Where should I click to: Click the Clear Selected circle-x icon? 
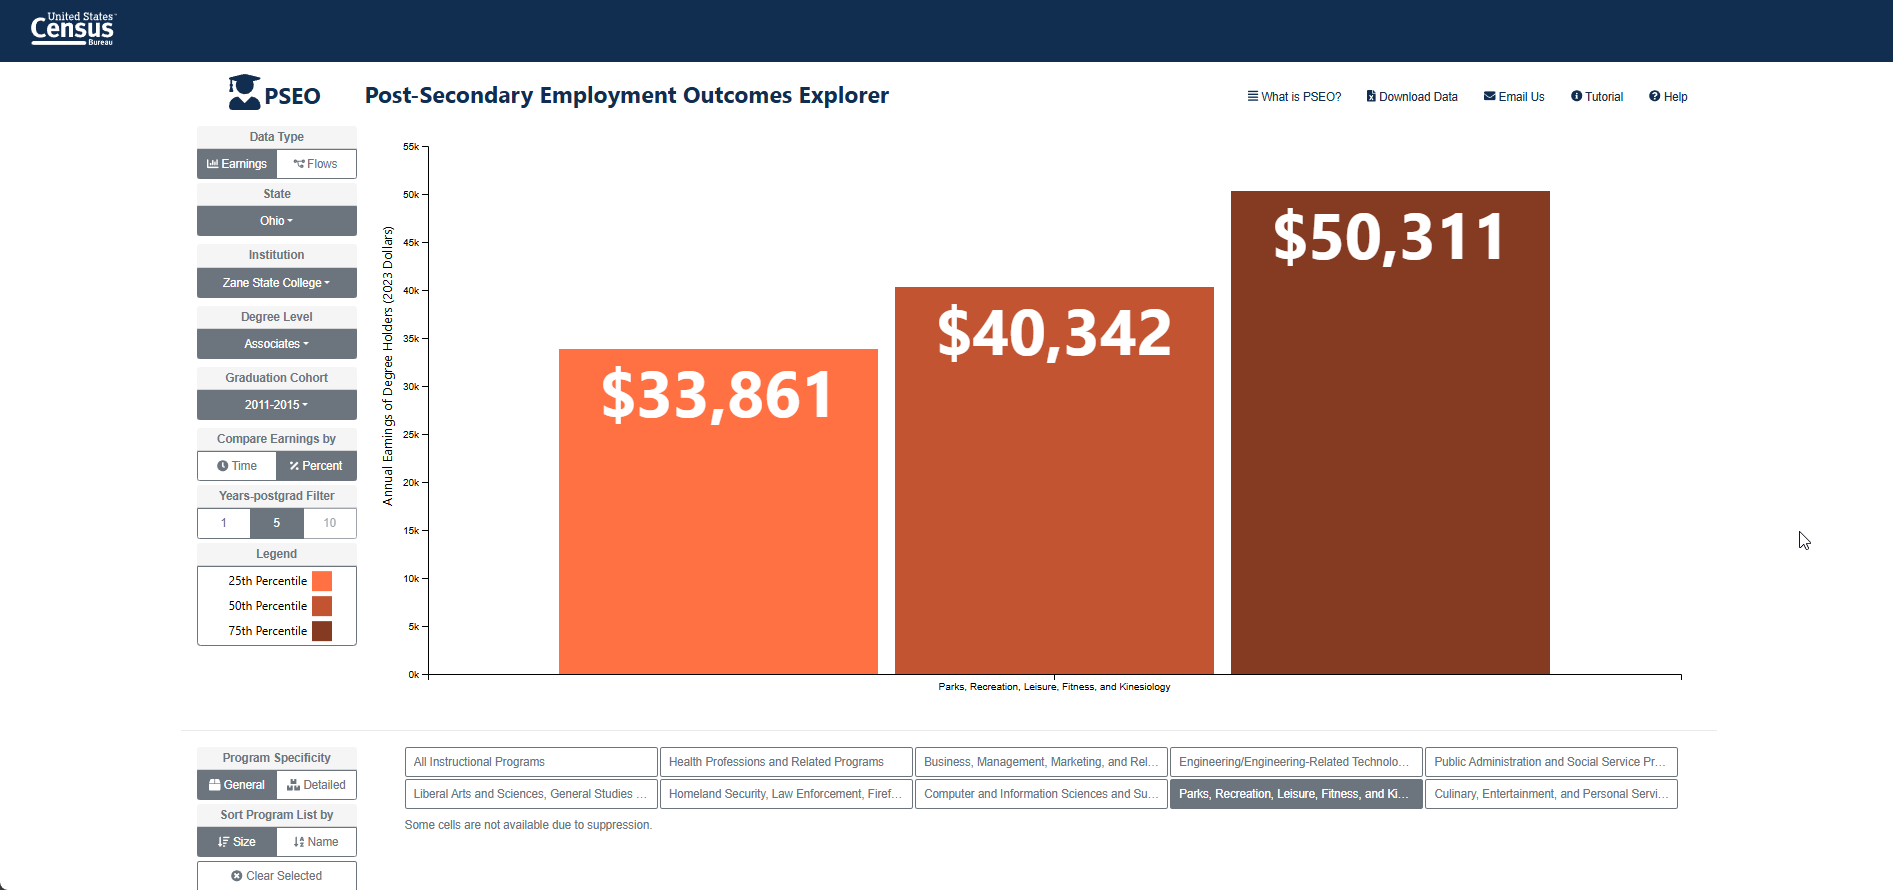[x=237, y=876]
